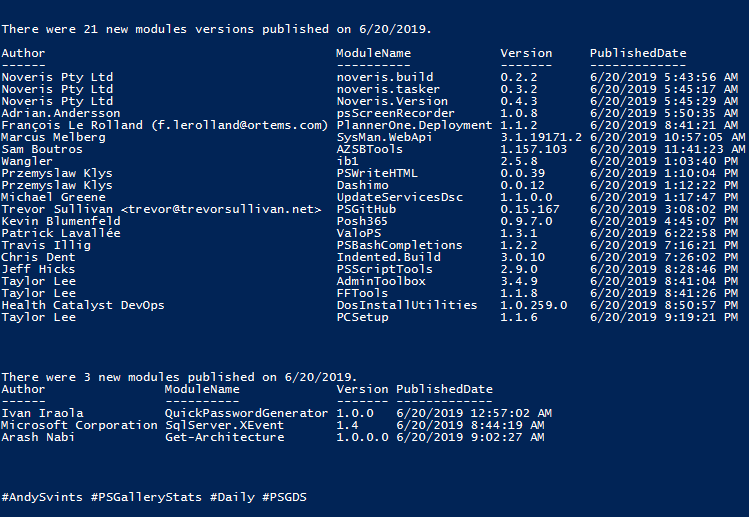Click the UpdateServicesDsc module name
This screenshot has width=749, height=517.
pyautogui.click(x=400, y=197)
